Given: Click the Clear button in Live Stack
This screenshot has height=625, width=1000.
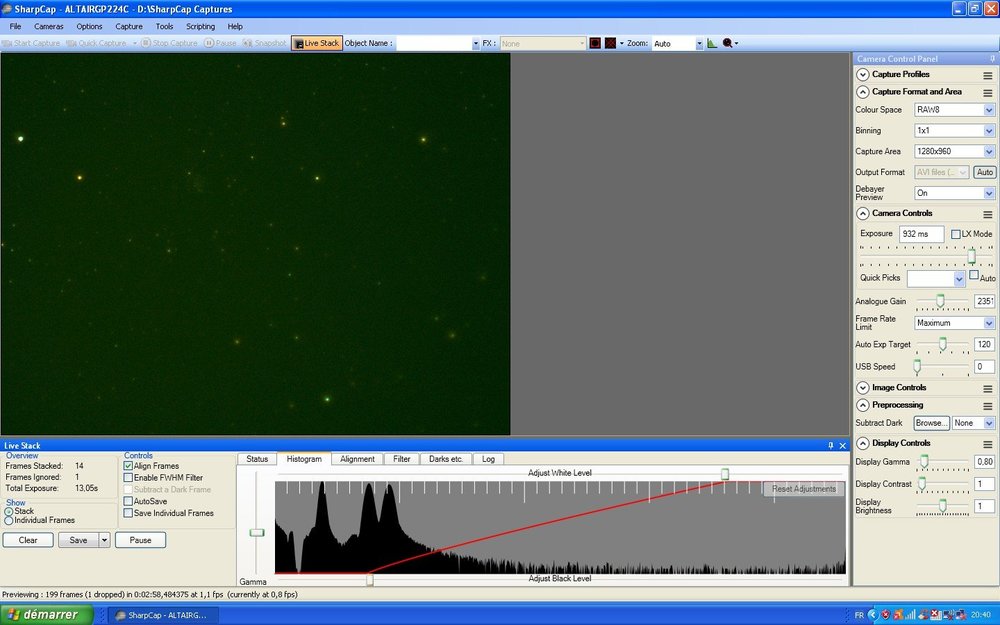Looking at the screenshot, I should pyautogui.click(x=28, y=540).
